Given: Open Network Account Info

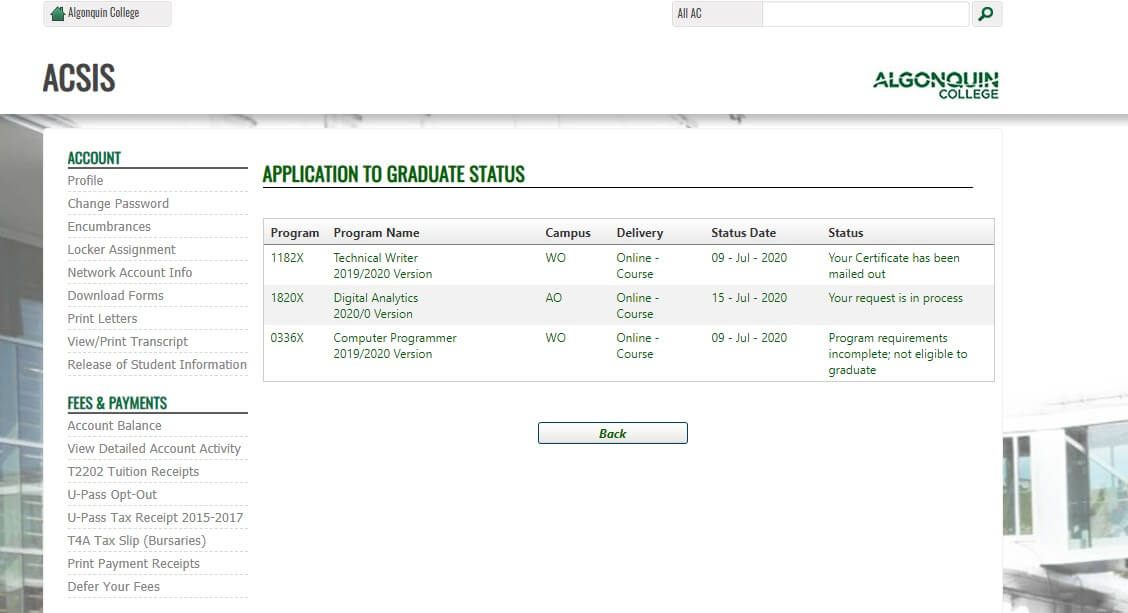Looking at the screenshot, I should (130, 273).
